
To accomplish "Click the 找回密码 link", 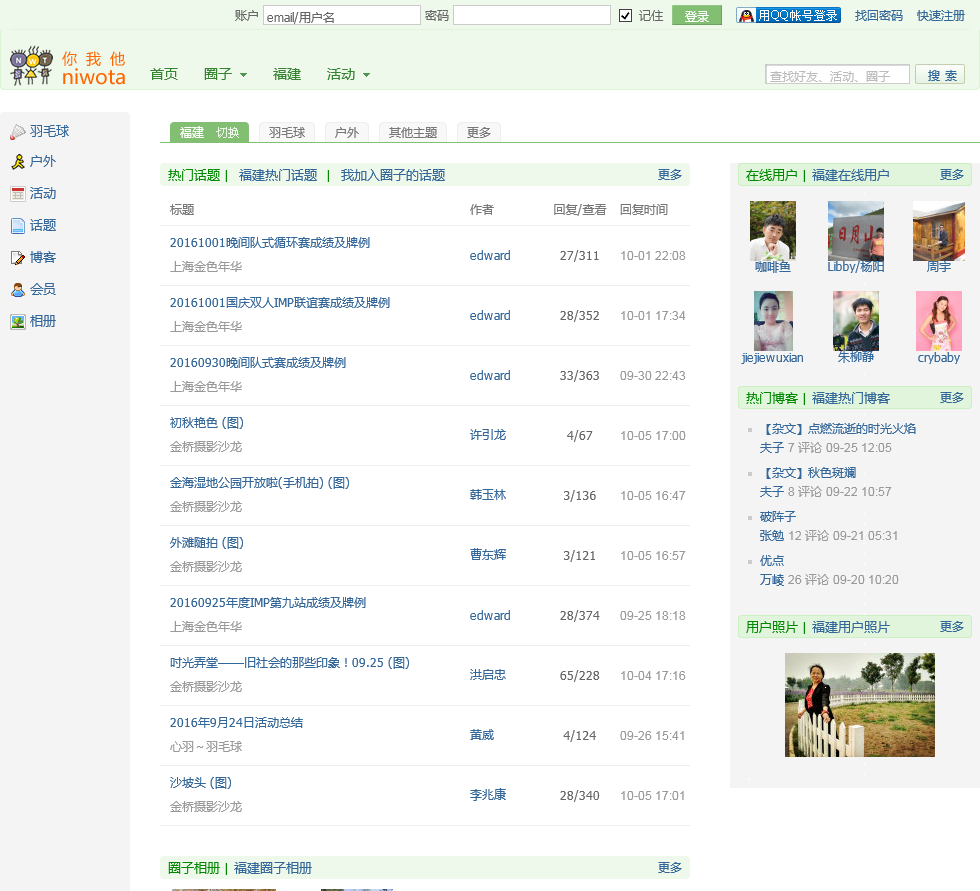I will [x=879, y=16].
